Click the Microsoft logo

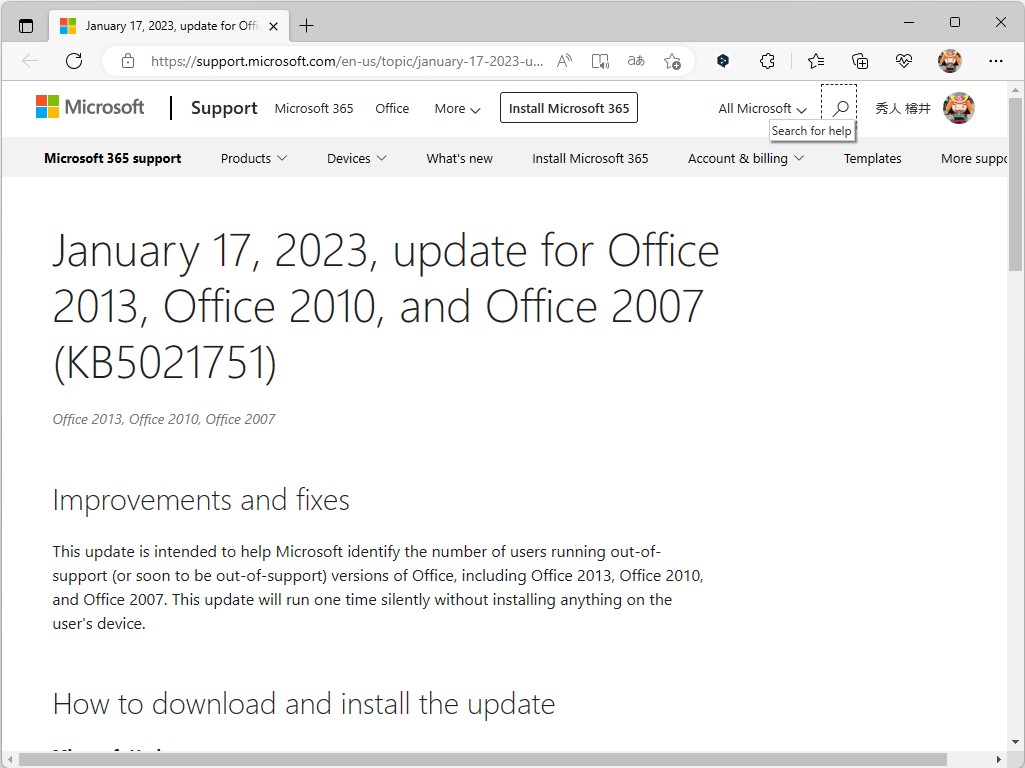(x=90, y=107)
